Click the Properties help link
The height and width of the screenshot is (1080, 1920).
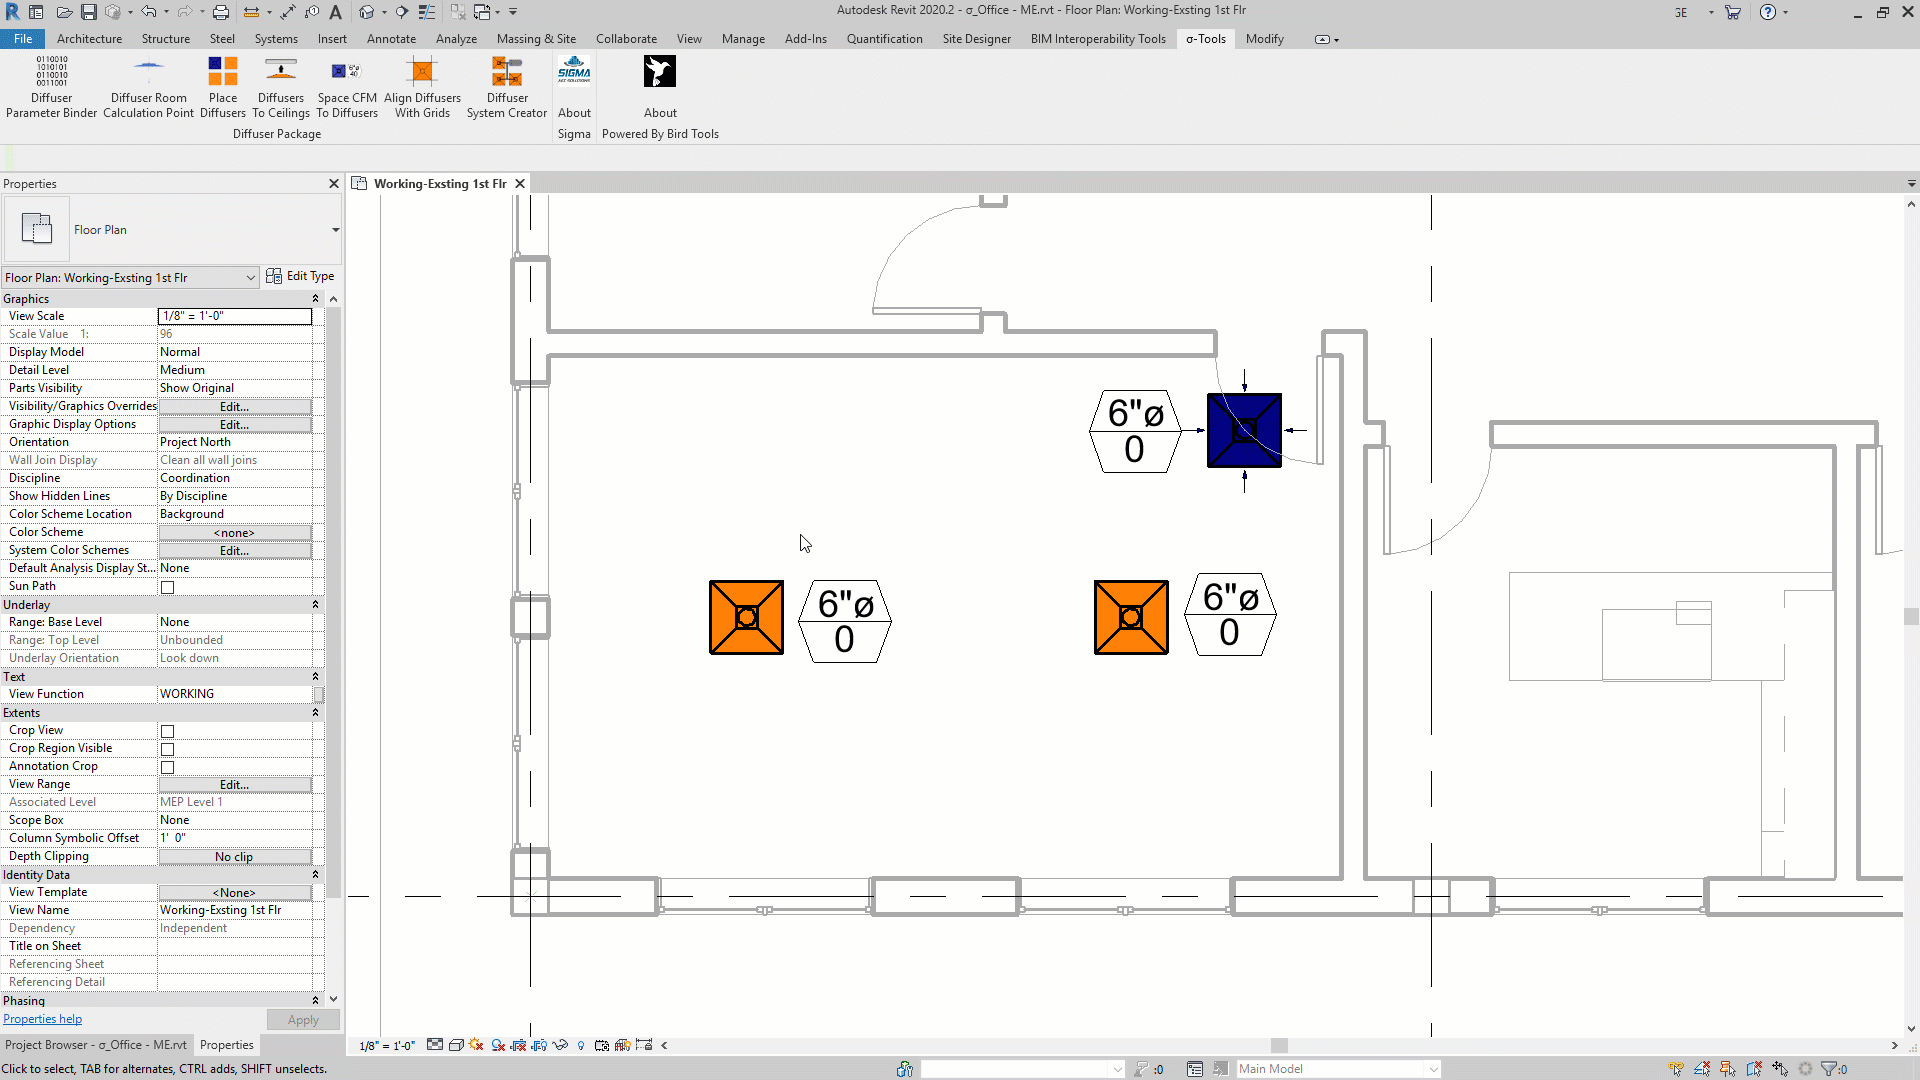coord(42,1019)
